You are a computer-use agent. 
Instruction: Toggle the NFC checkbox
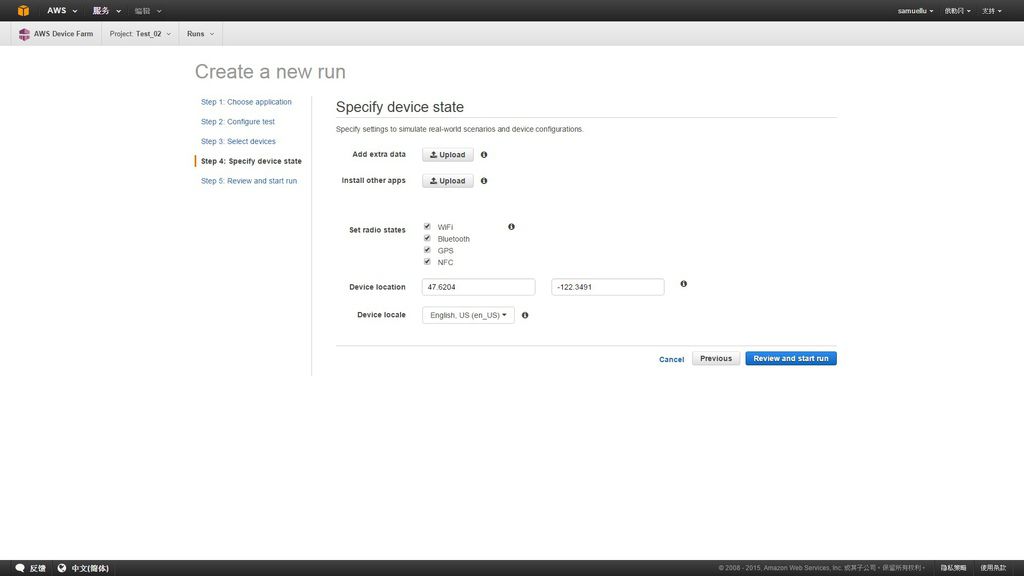tap(427, 262)
